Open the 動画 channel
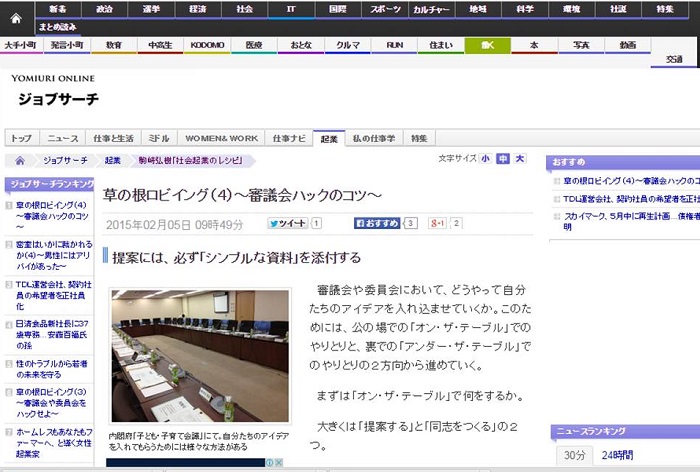 point(628,45)
